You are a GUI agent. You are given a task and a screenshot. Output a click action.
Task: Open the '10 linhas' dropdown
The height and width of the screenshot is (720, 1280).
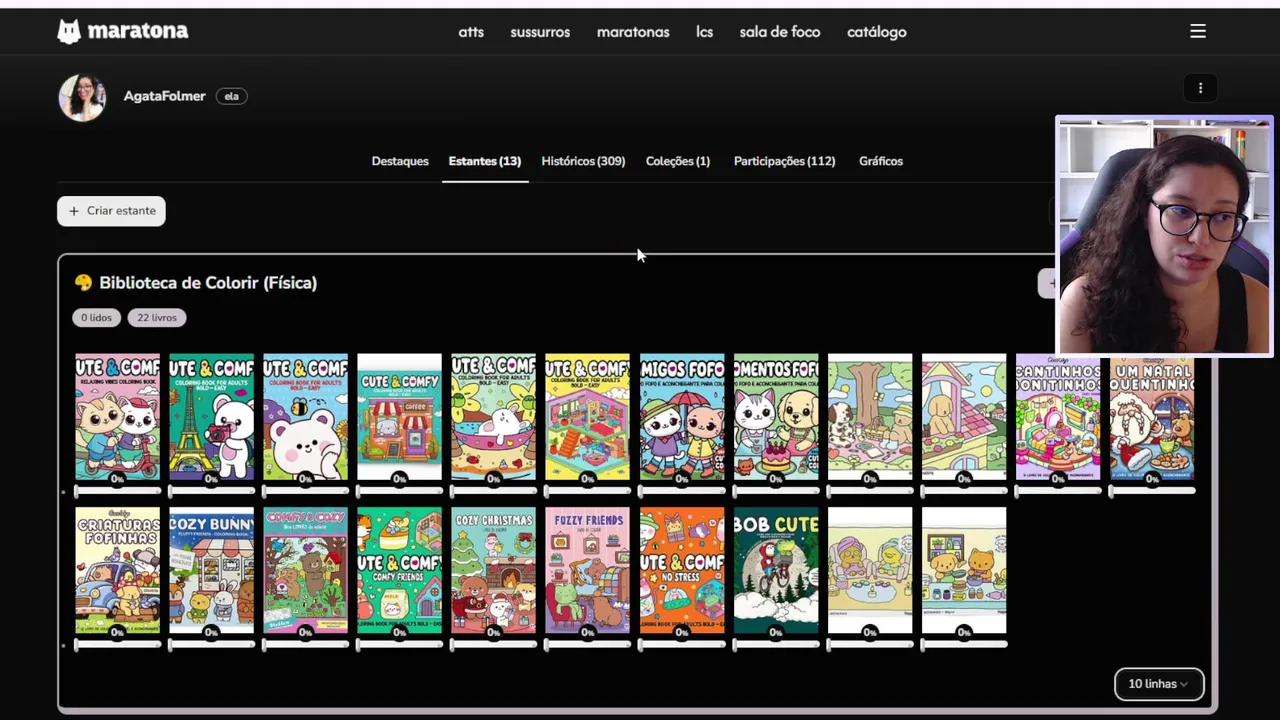[1159, 684]
